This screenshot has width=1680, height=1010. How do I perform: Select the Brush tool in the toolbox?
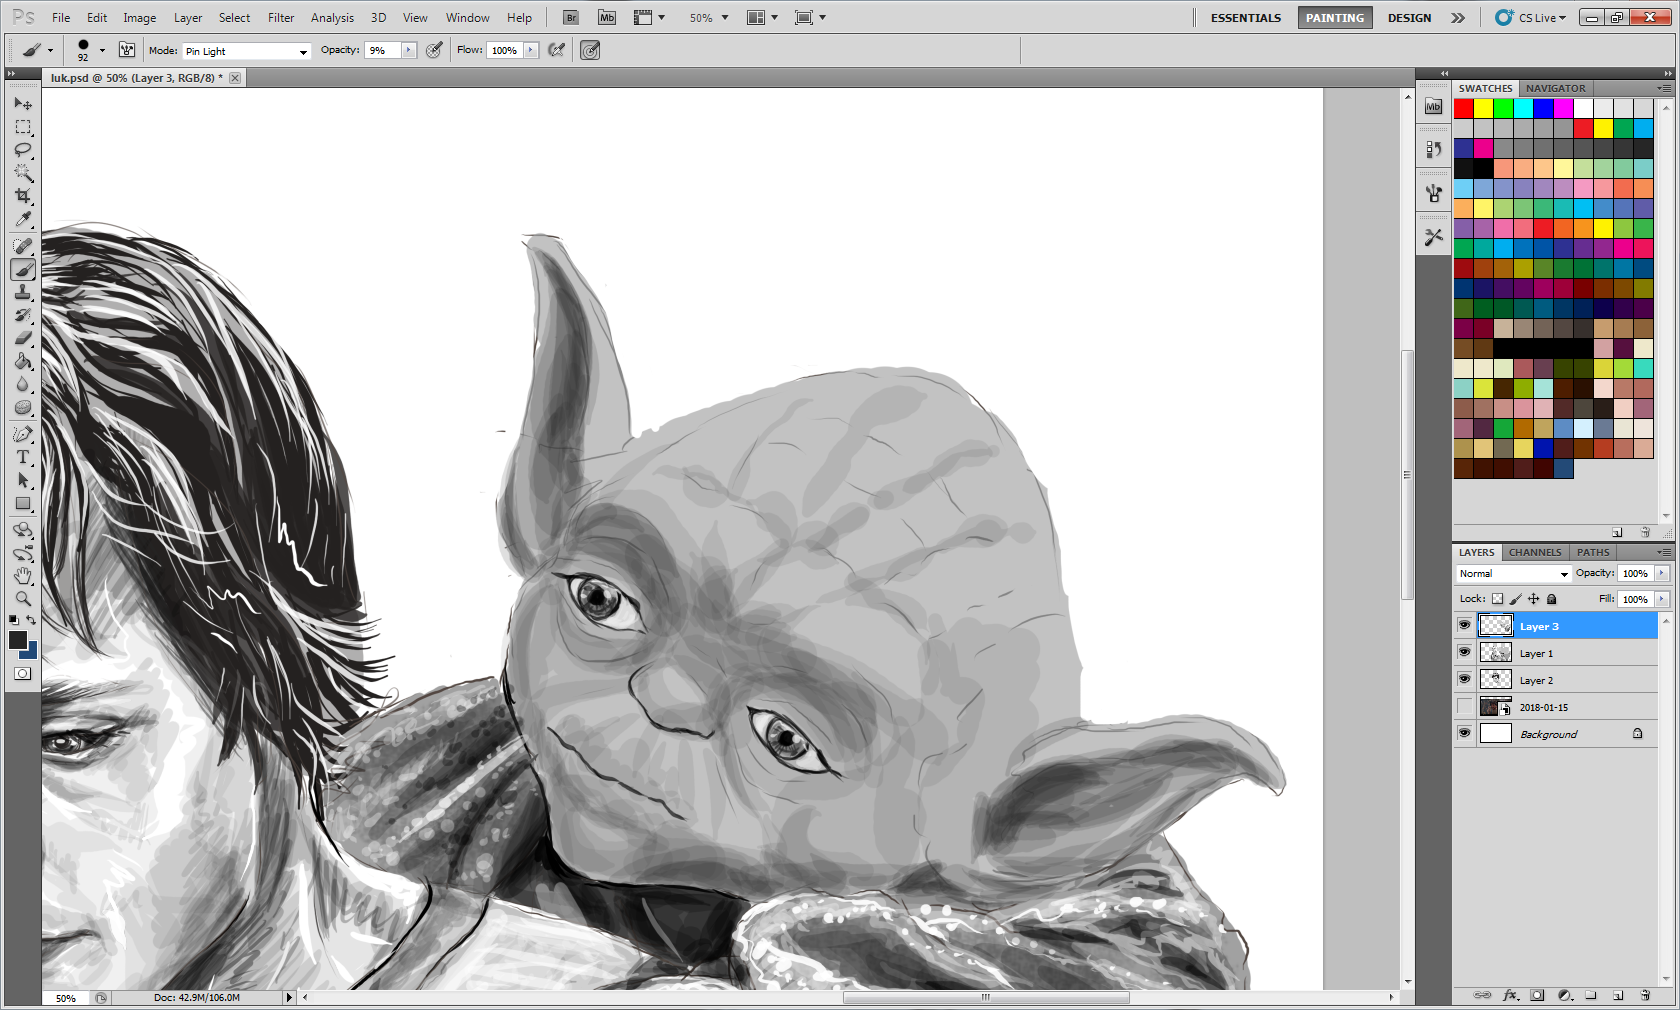(x=23, y=269)
